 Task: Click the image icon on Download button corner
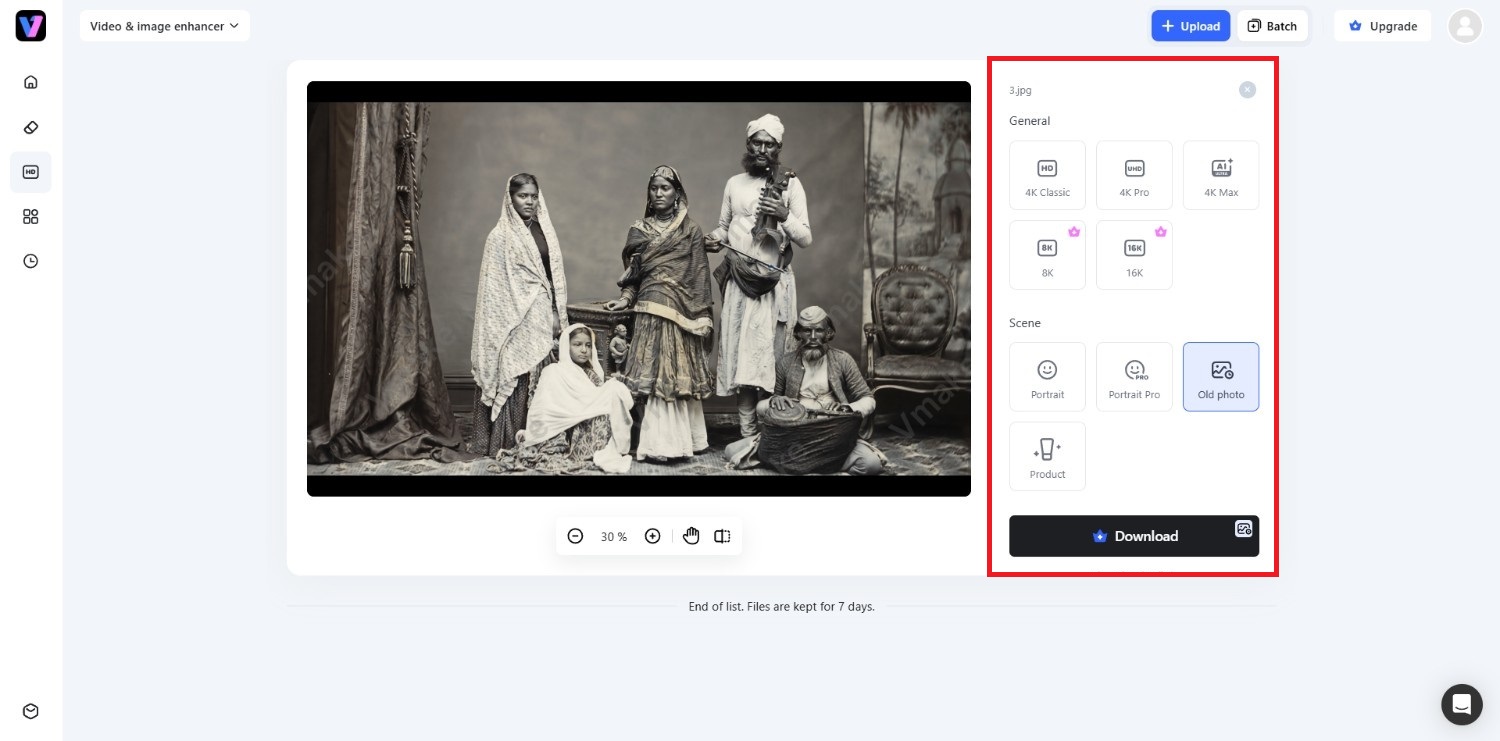[1244, 529]
